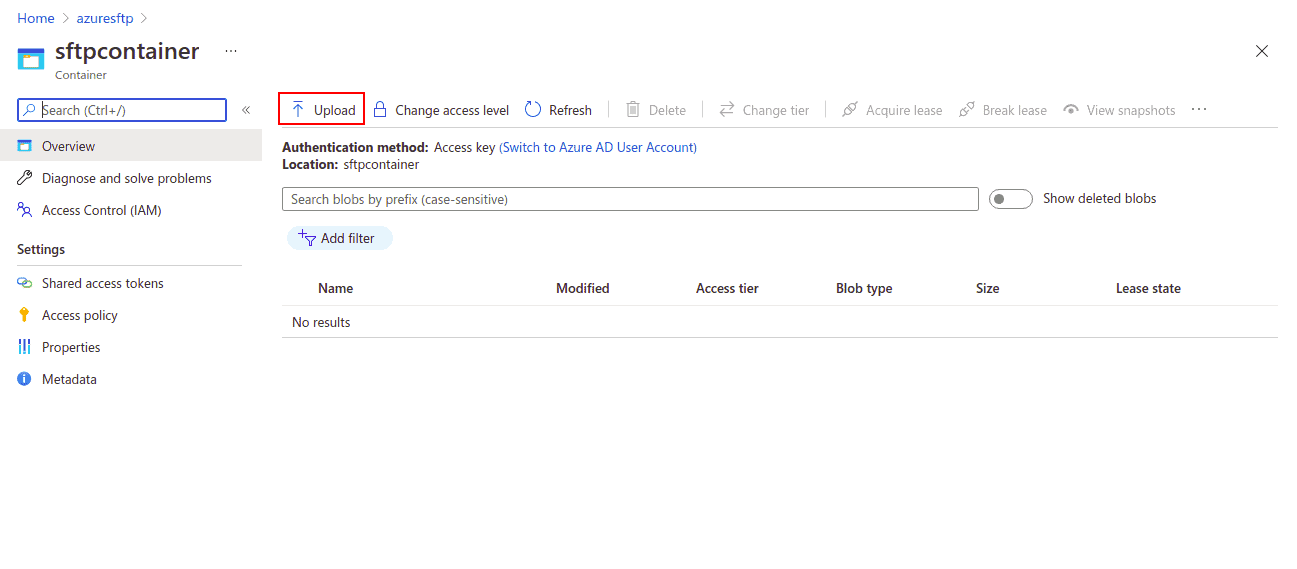Click the Delete button label
Image resolution: width=1297 pixels, height=569 pixels.
coord(667,110)
